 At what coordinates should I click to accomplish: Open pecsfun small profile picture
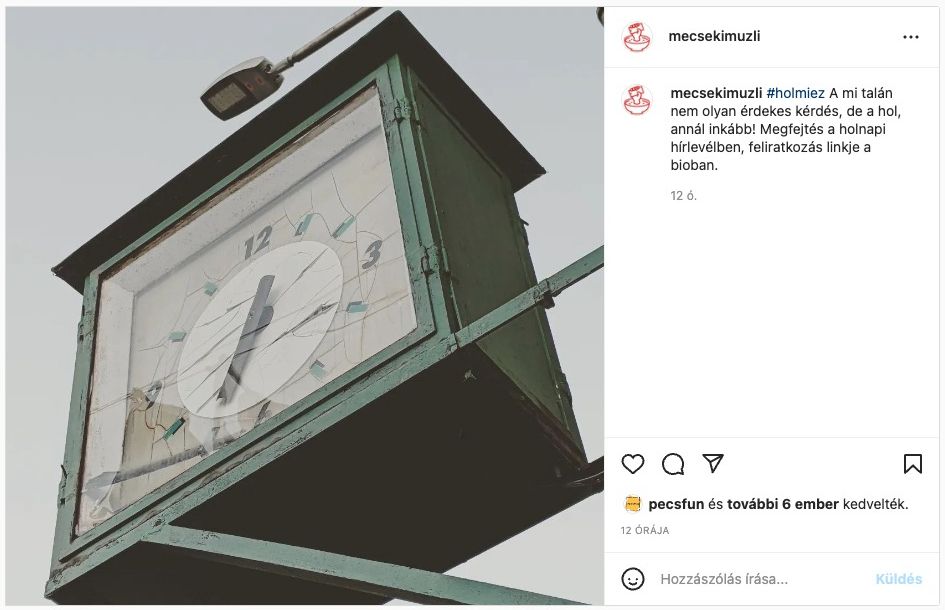coord(632,504)
